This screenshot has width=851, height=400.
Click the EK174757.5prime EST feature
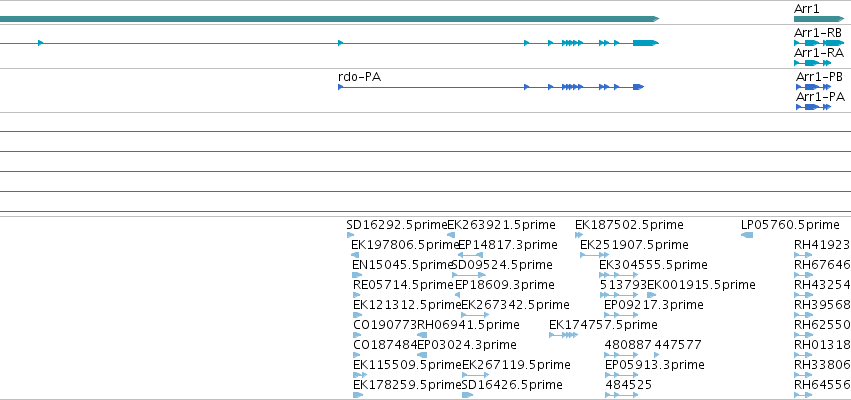click(x=563, y=335)
